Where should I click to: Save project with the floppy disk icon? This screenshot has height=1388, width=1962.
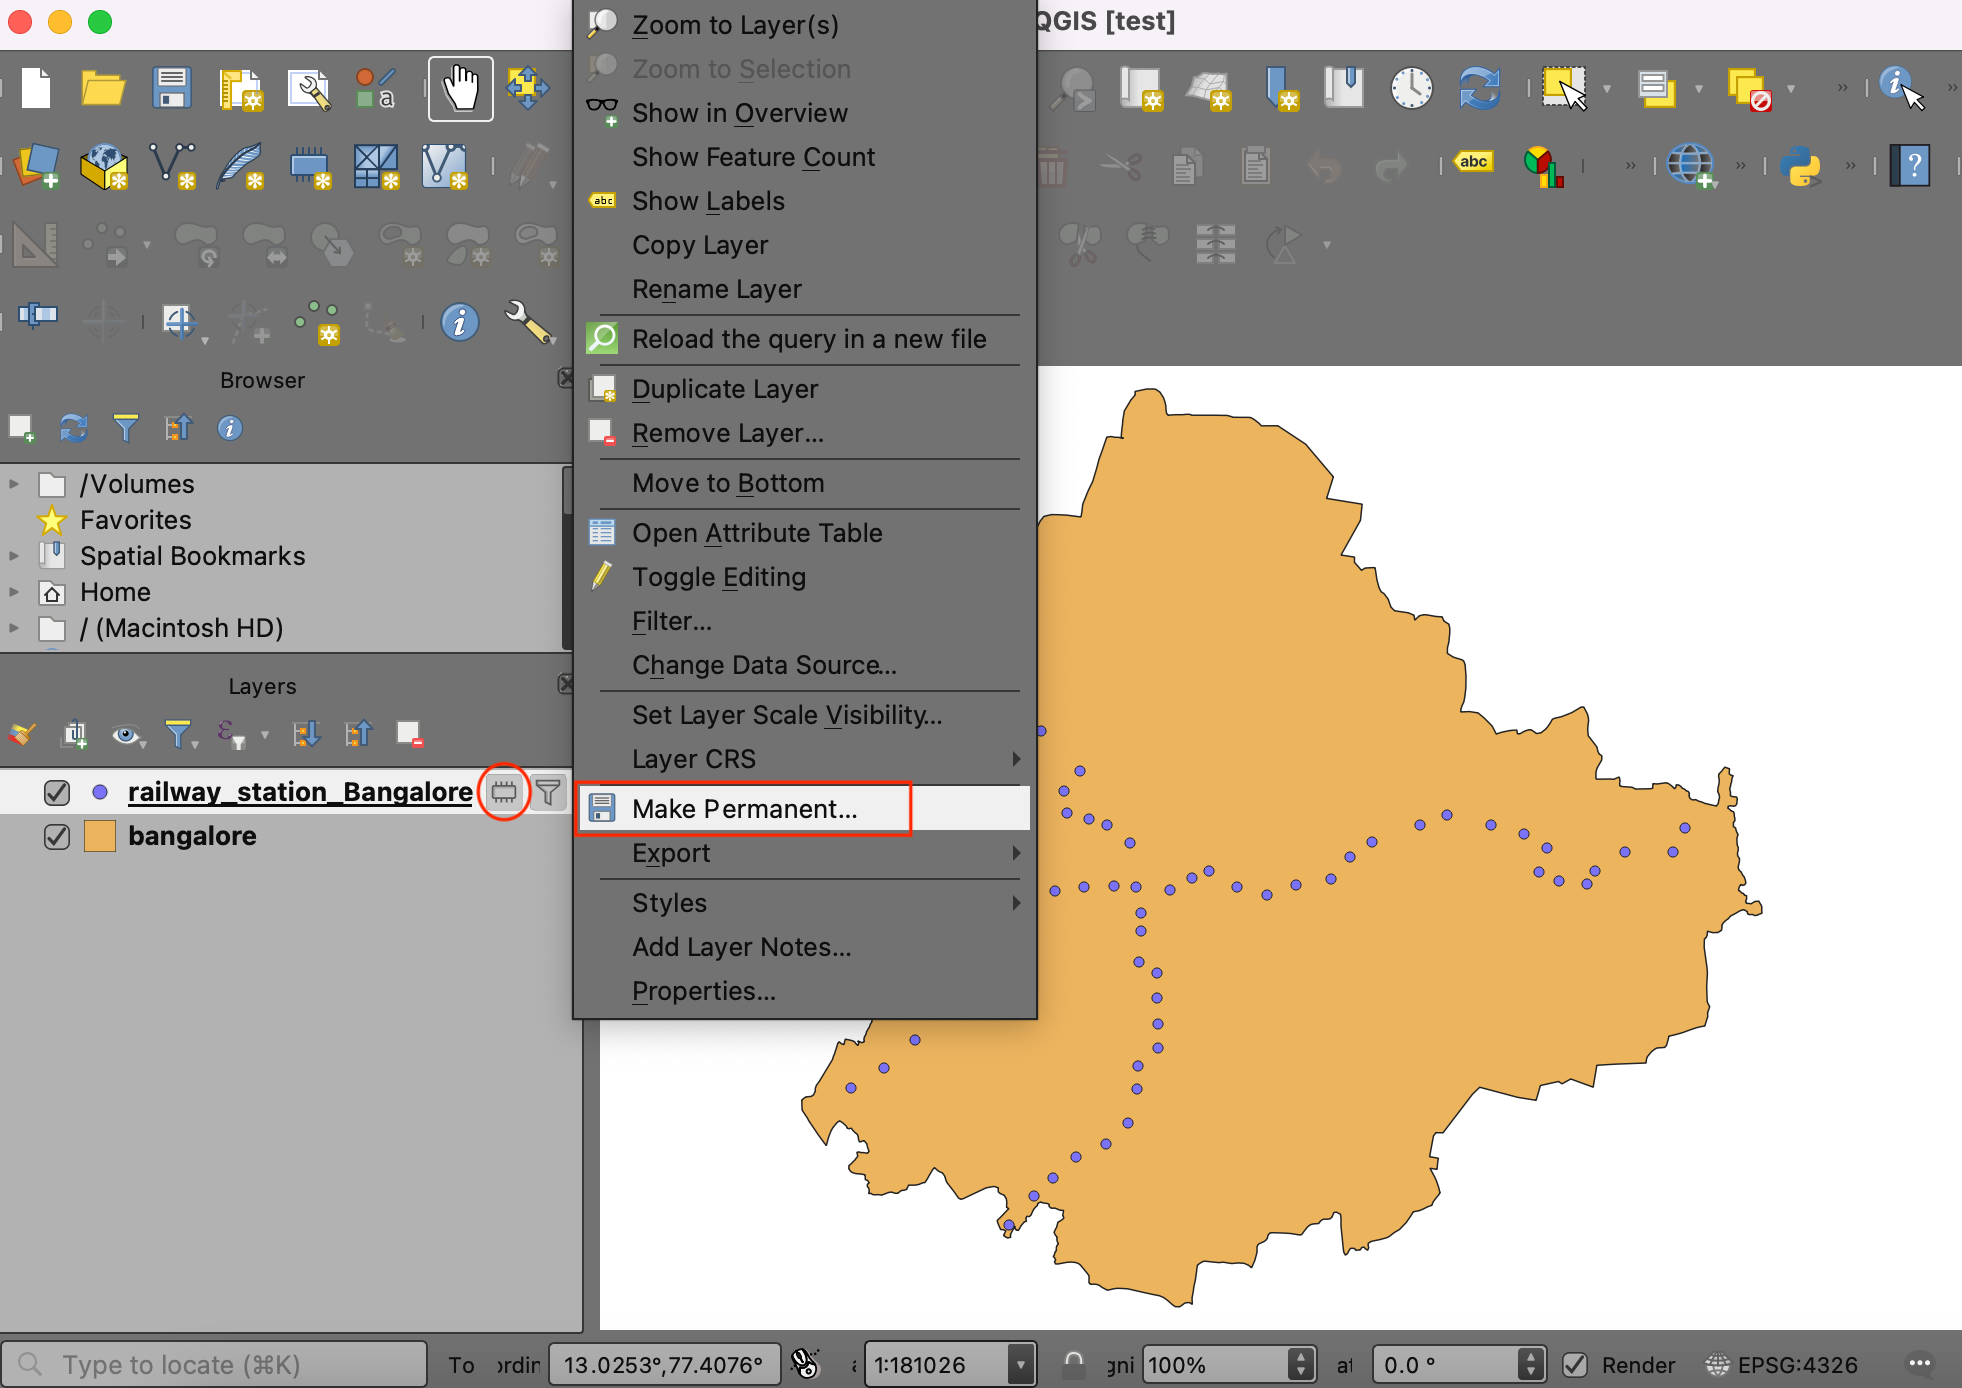click(x=172, y=88)
